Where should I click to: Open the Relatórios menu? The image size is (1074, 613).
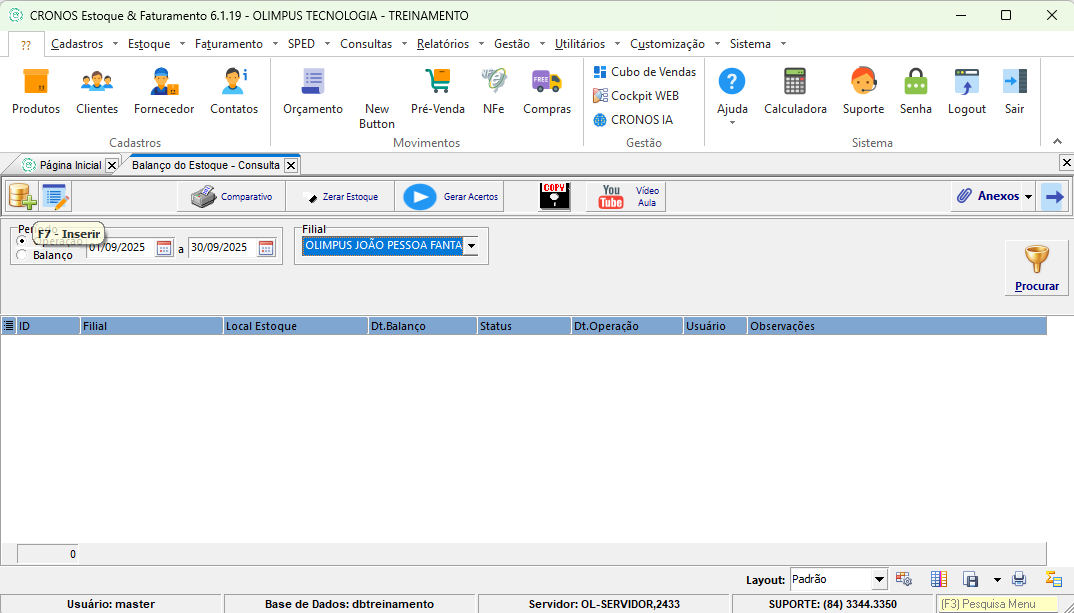[x=442, y=44]
